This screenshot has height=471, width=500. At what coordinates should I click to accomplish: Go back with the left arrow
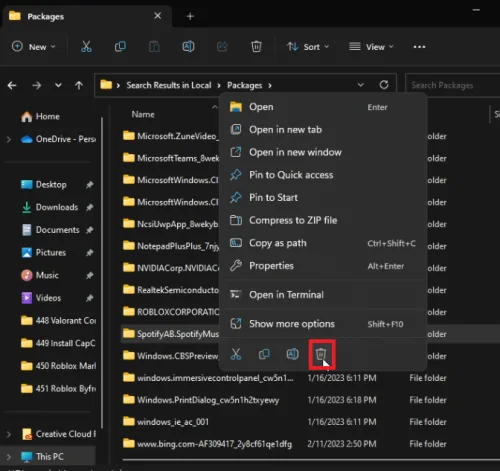pos(12,85)
